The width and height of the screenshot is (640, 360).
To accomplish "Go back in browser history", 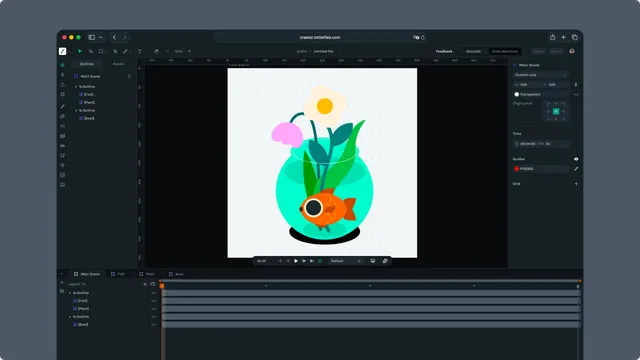I will (x=114, y=37).
